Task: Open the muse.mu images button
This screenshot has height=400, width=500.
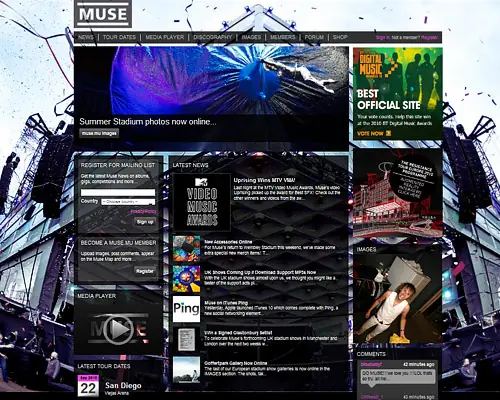Action: (x=99, y=133)
